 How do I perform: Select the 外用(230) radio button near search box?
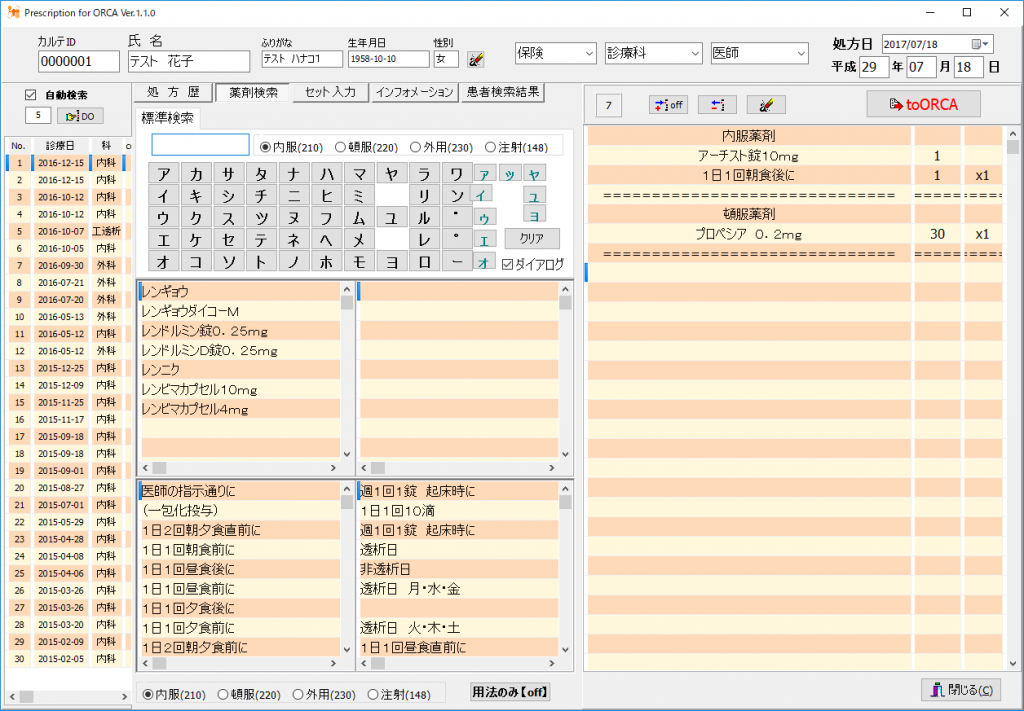pyautogui.click(x=413, y=147)
